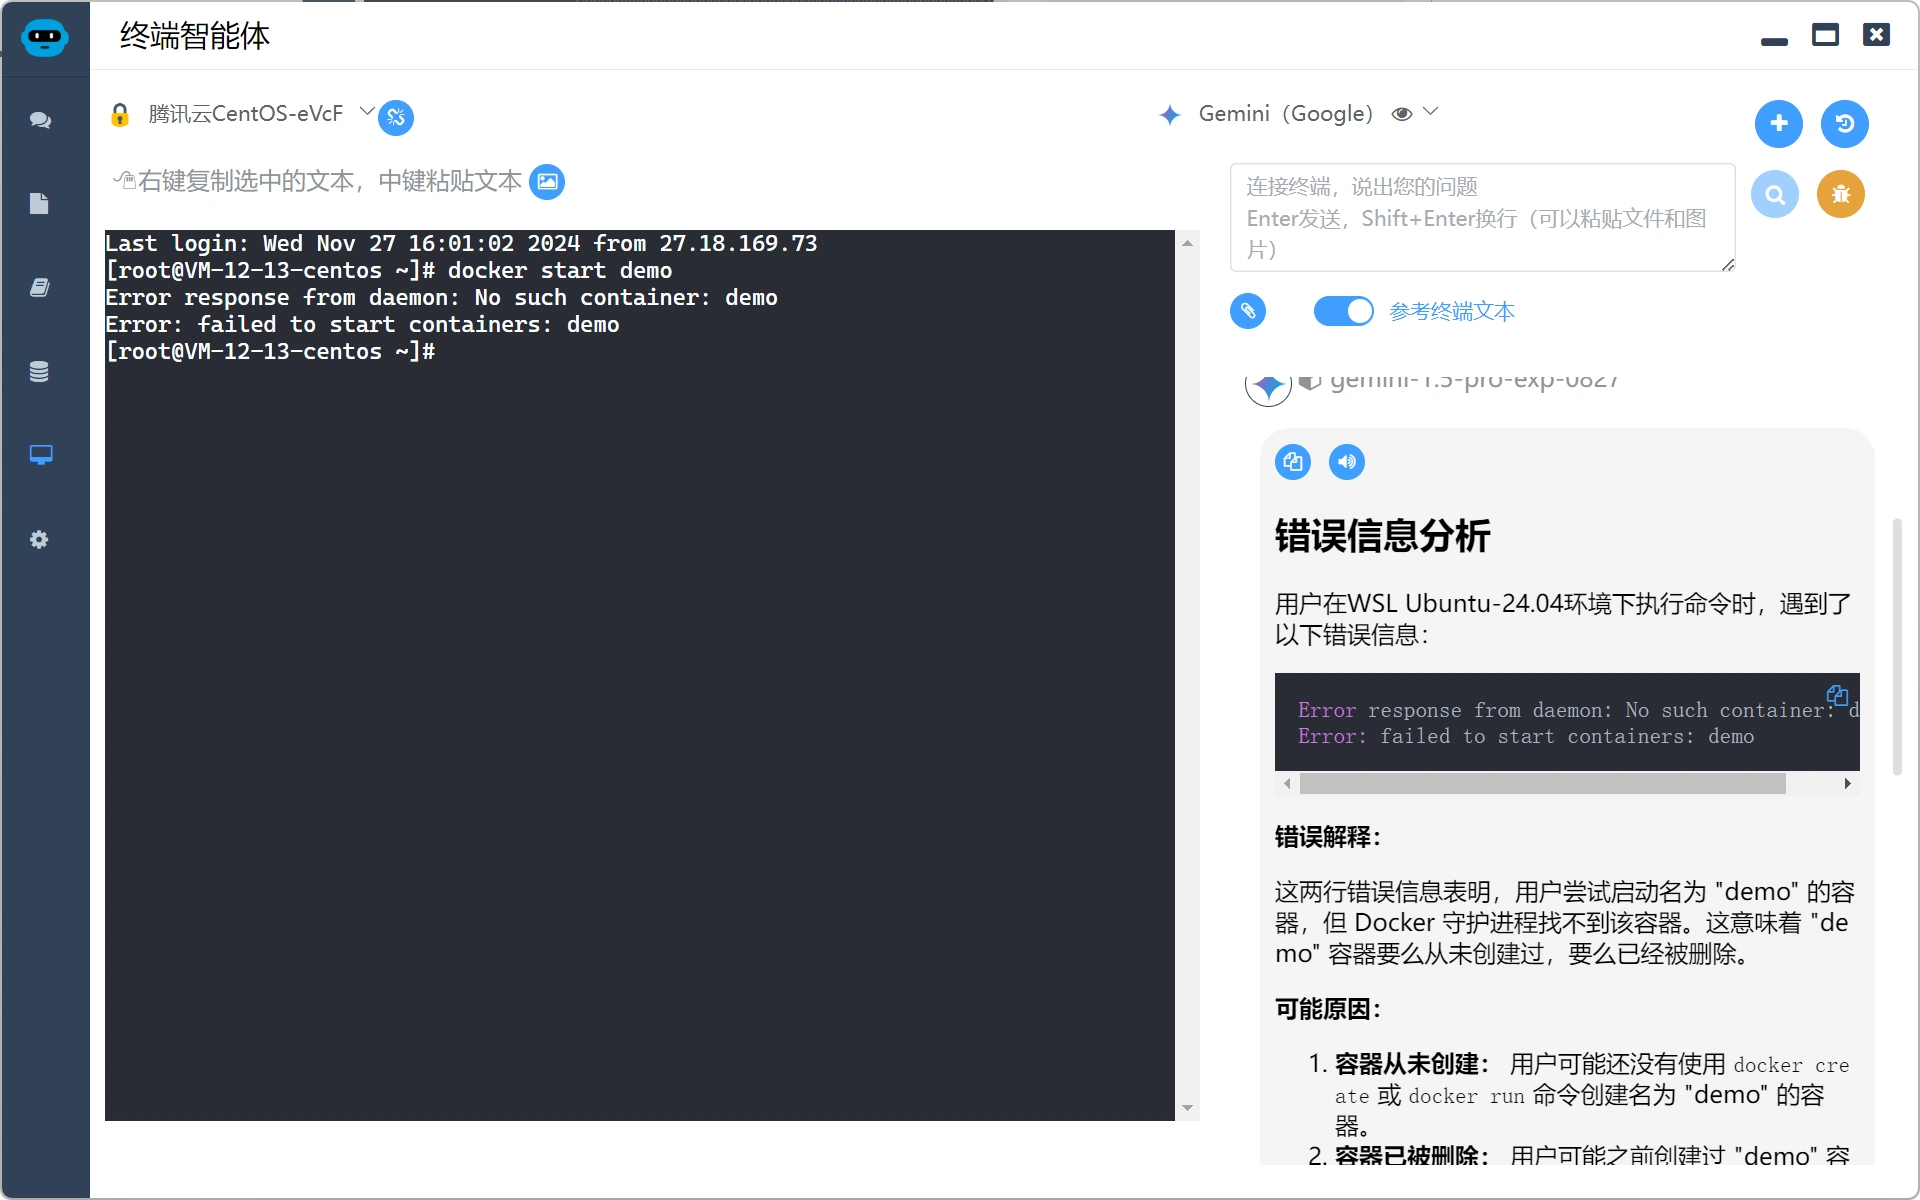Click the code block scroll right arrow
The height and width of the screenshot is (1200, 1920).
1847,784
